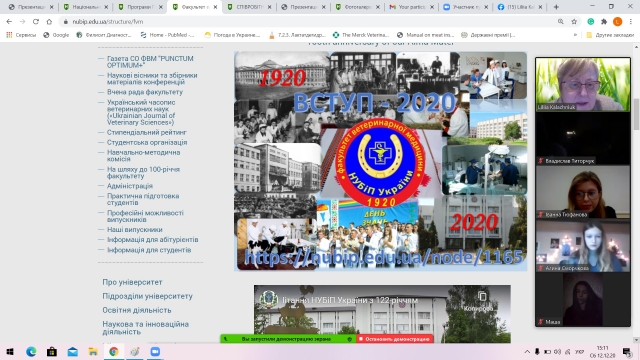
Task: Open the Google bookmark
Action: tap(56, 35)
